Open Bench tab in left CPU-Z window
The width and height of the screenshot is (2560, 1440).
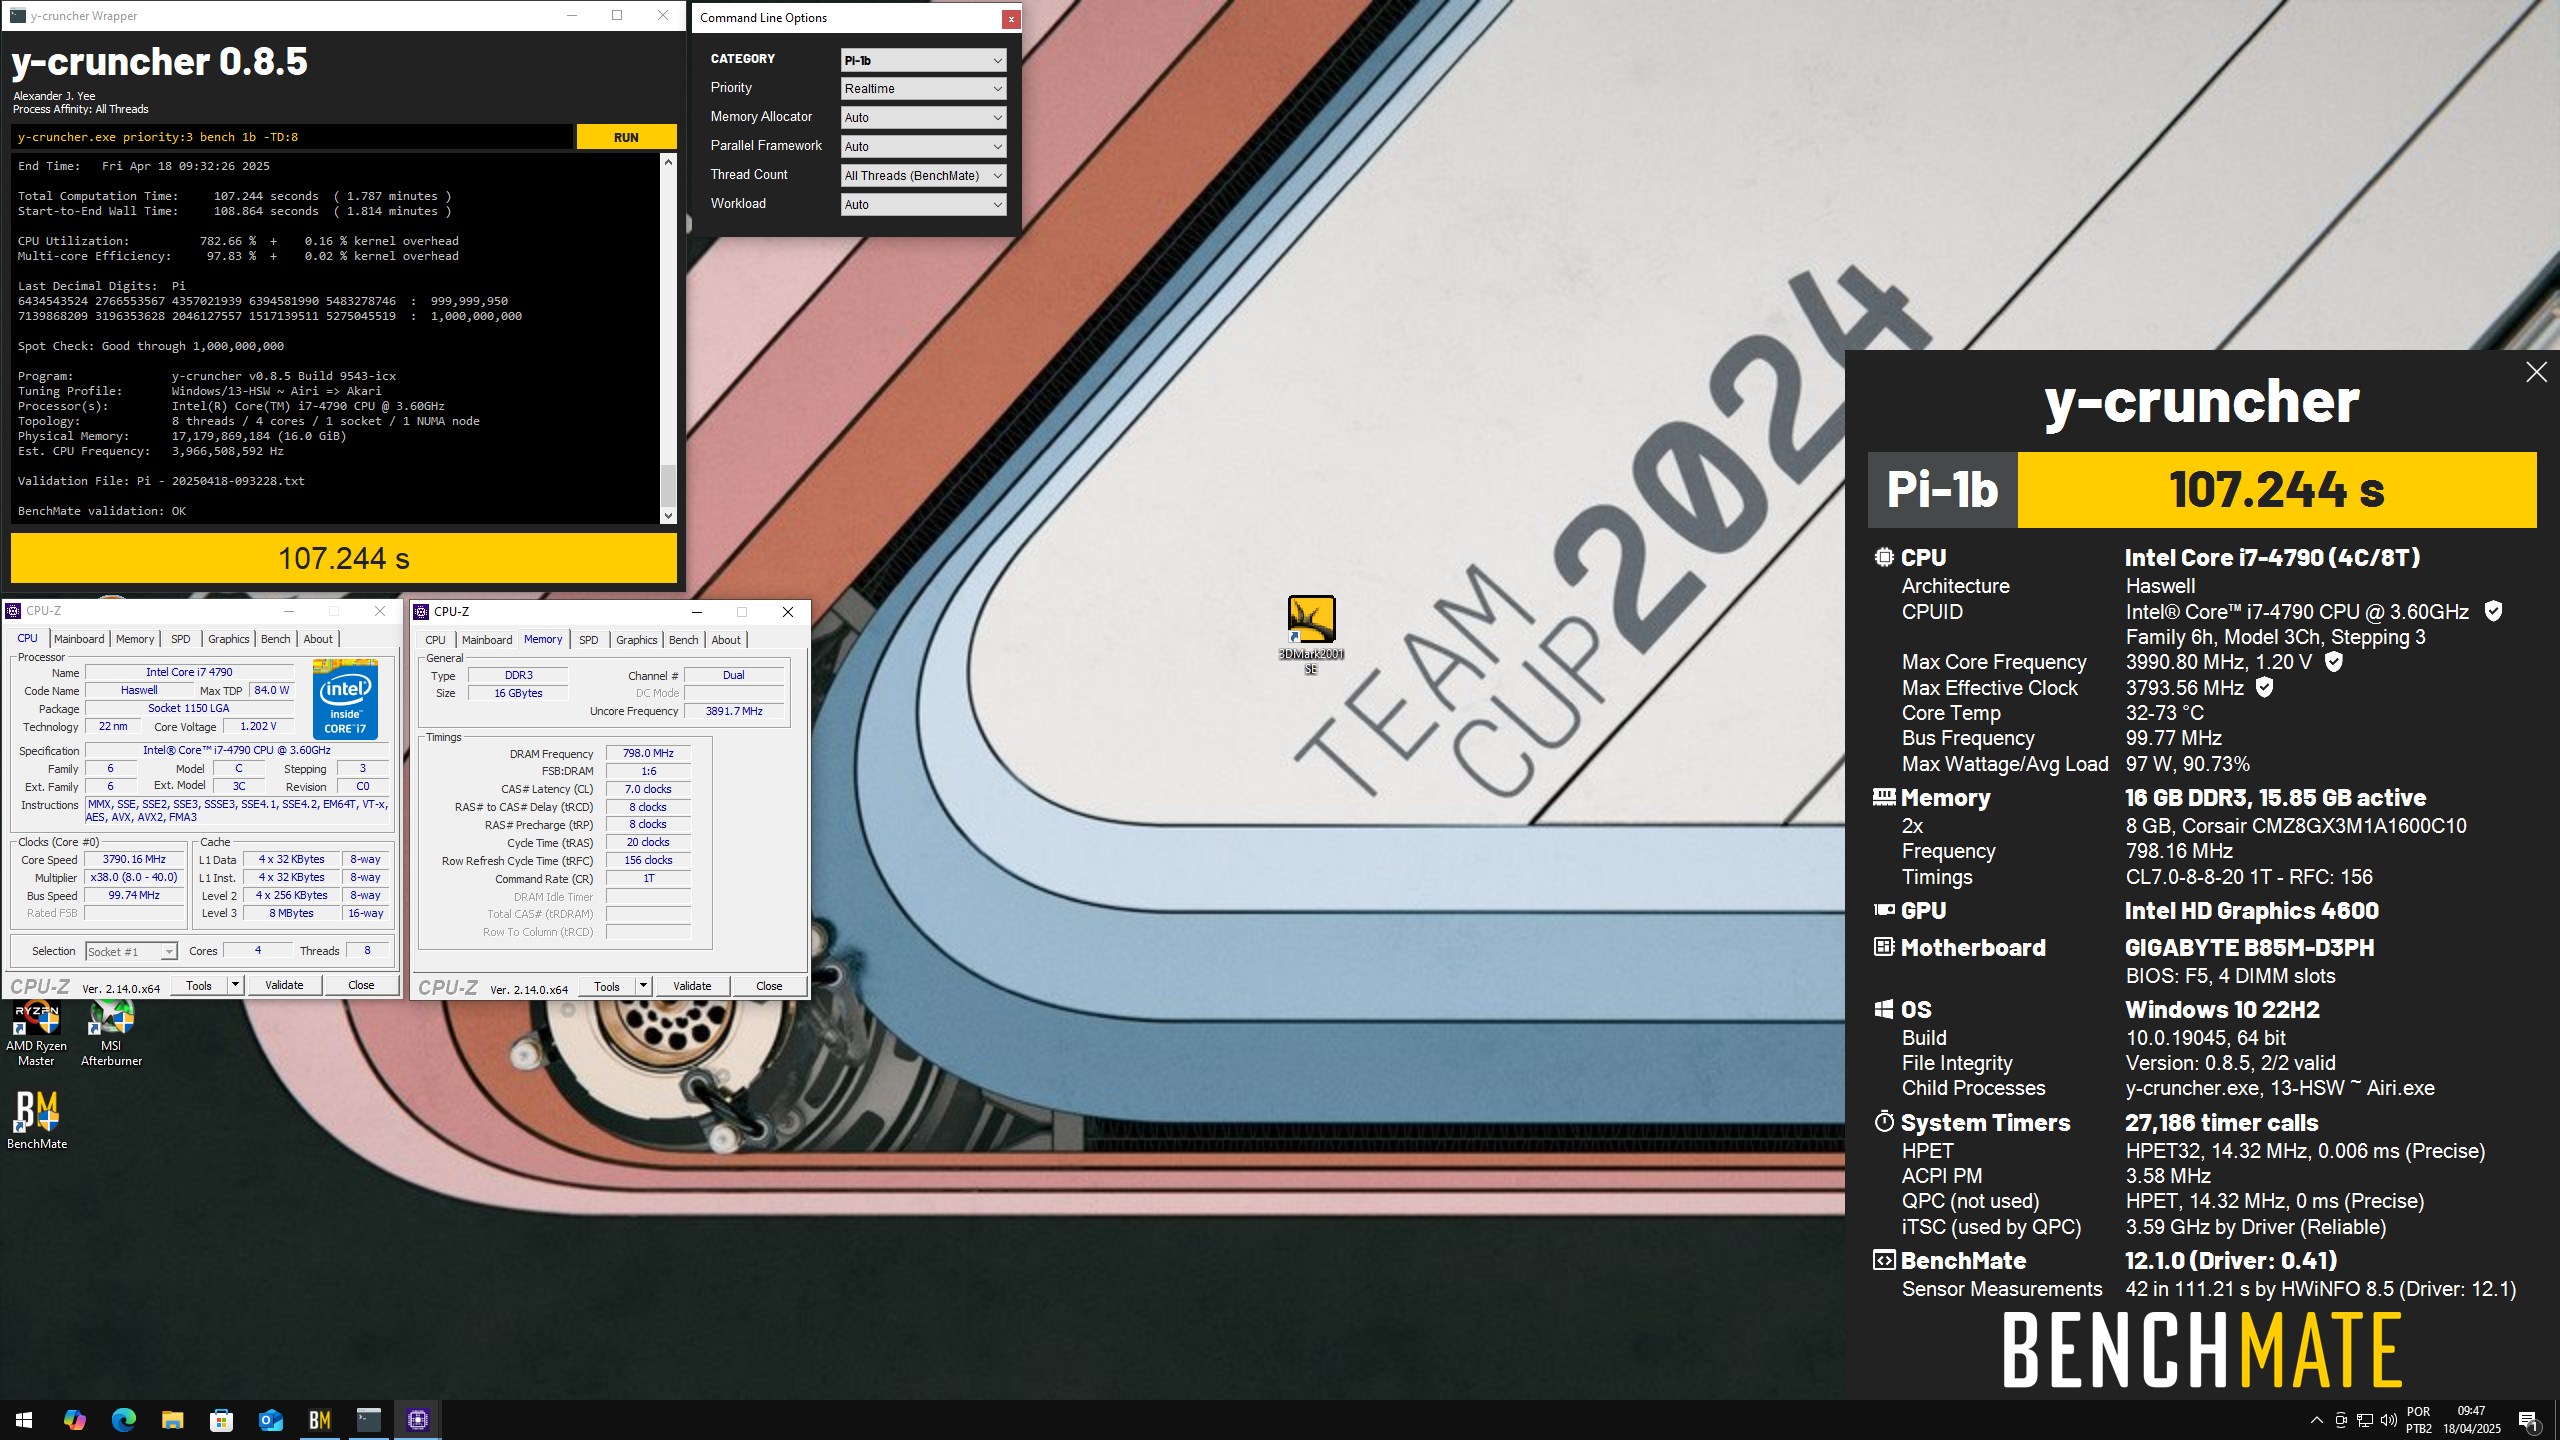pyautogui.click(x=275, y=639)
